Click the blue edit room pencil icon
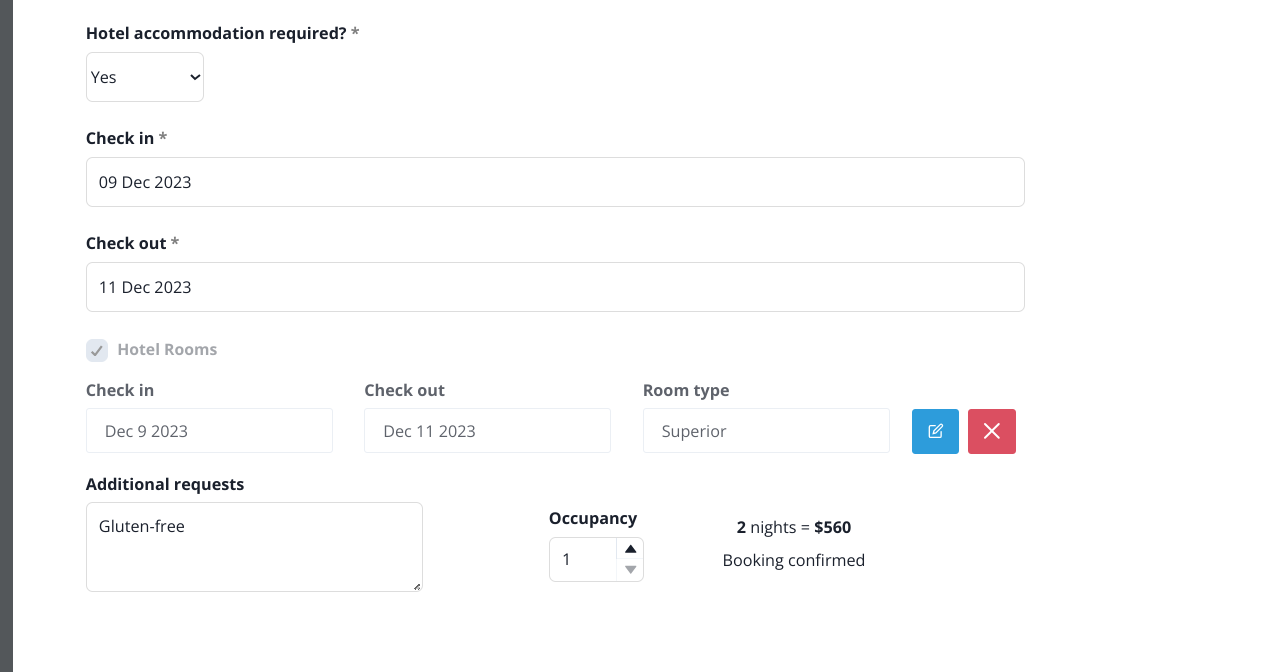Screen dimensions: 1281x672 click(935, 431)
